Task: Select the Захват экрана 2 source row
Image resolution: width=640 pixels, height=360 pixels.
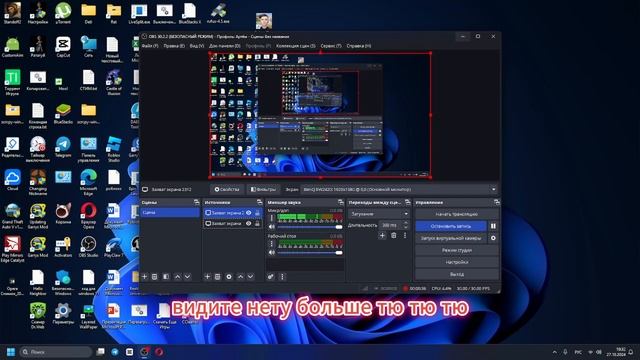Action: [x=233, y=213]
